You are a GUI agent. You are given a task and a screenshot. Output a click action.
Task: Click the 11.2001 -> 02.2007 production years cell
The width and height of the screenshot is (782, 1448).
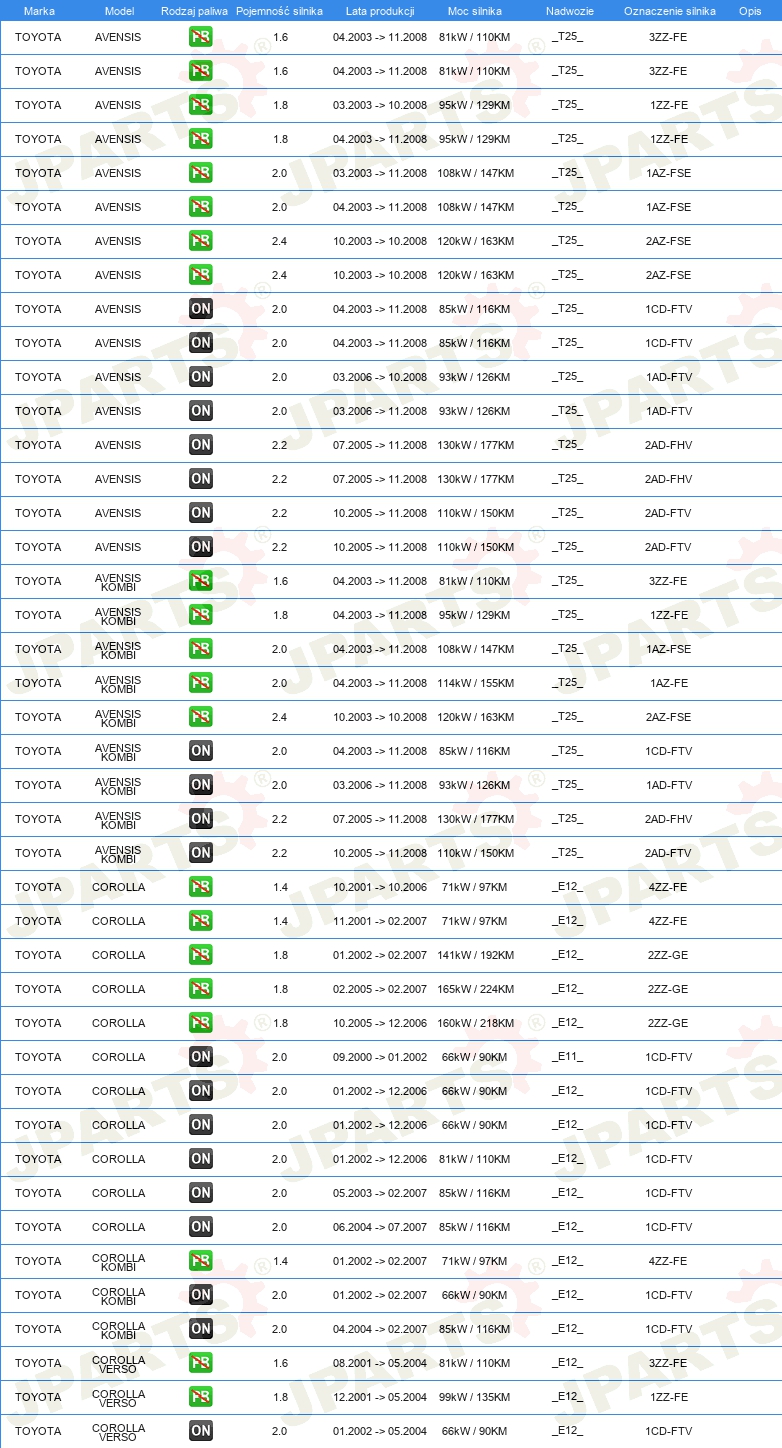click(x=380, y=921)
